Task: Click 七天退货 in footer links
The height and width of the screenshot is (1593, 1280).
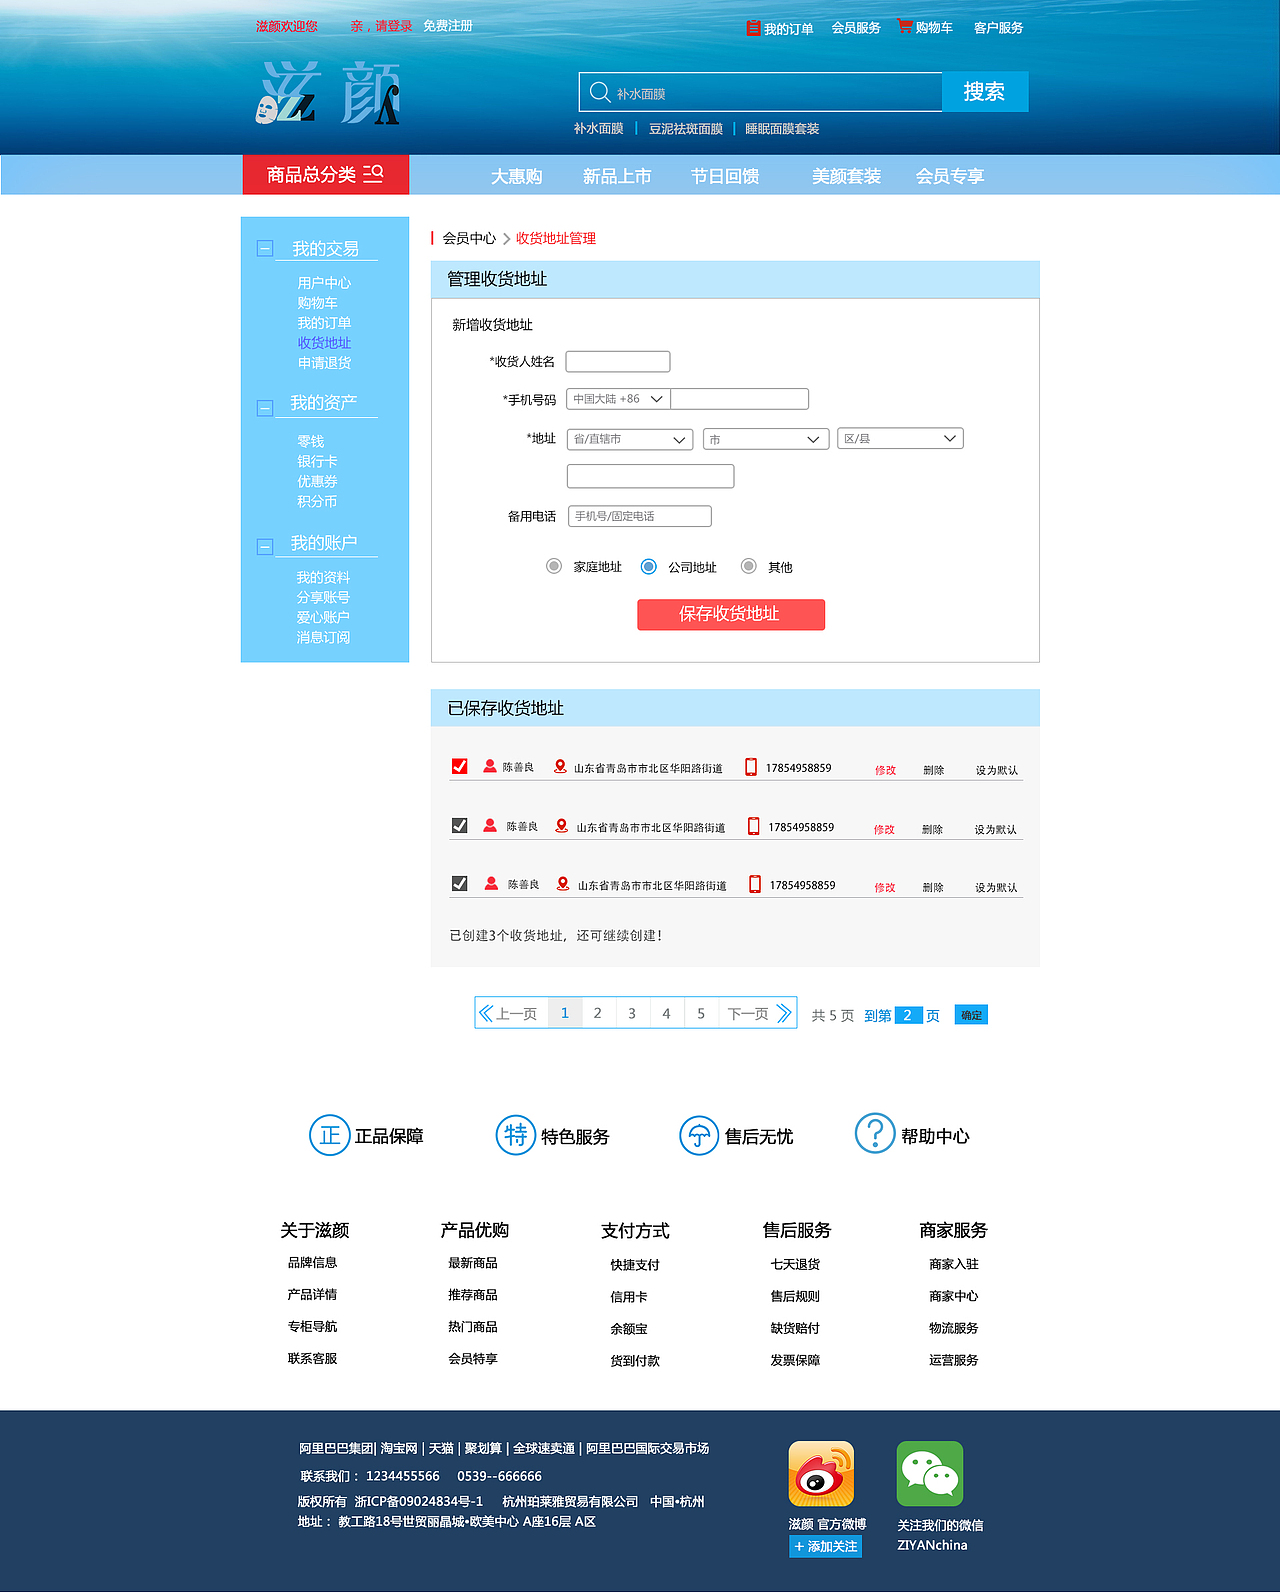Action: pyautogui.click(x=795, y=1265)
